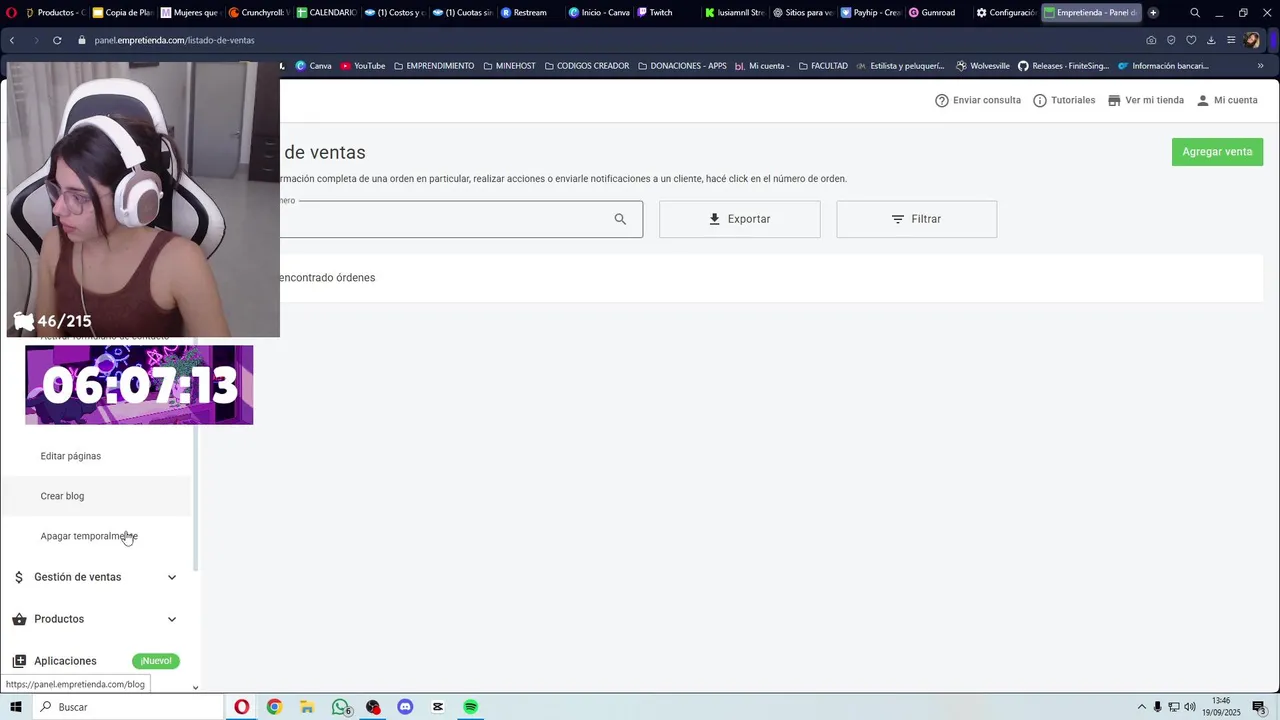Select Apagar temporalmente in the sidebar
Viewport: 1280px width, 720px height.
coord(89,536)
